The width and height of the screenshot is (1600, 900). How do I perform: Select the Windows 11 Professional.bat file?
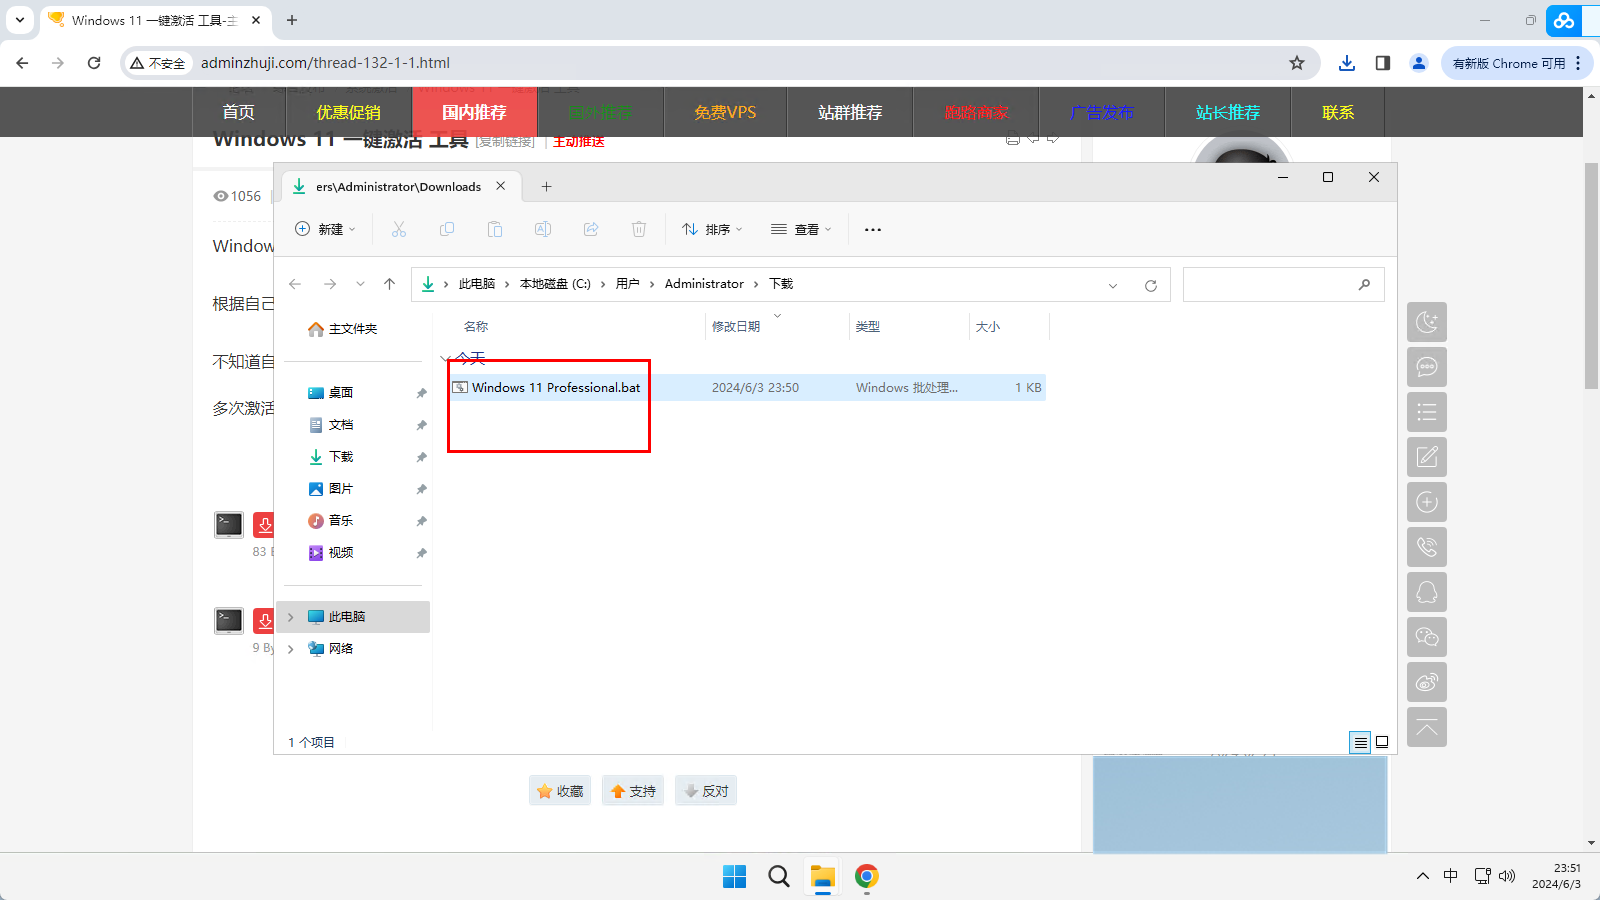tap(746, 388)
